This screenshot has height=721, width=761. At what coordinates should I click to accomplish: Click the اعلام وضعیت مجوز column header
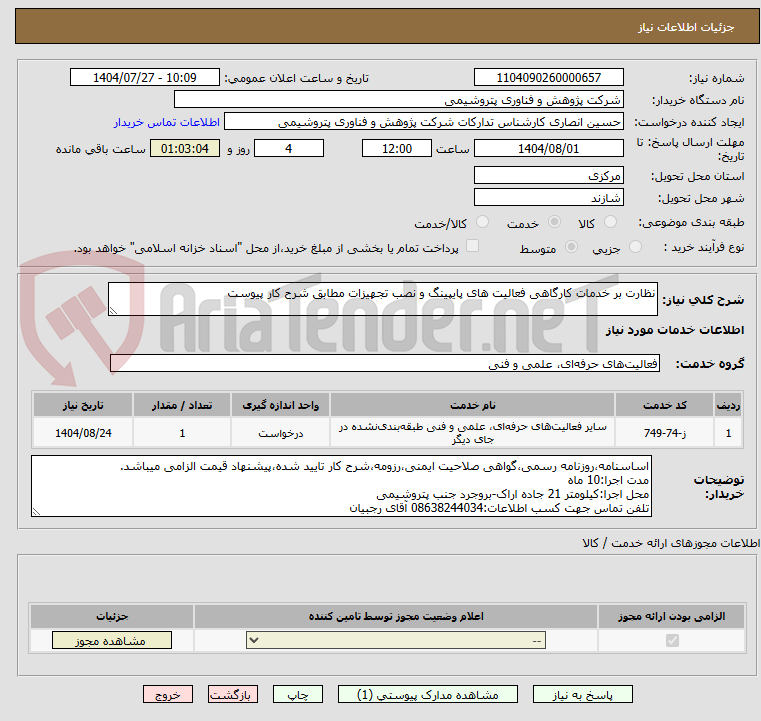396,616
